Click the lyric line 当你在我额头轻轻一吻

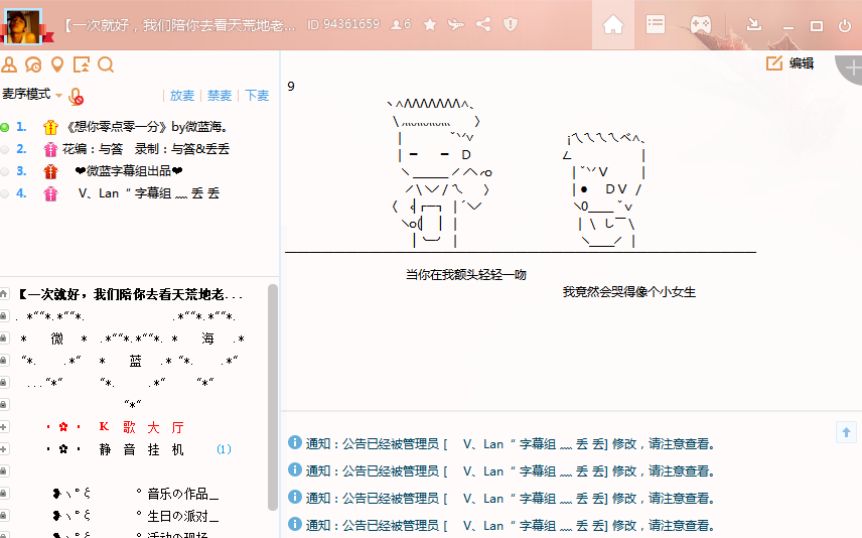coord(466,274)
